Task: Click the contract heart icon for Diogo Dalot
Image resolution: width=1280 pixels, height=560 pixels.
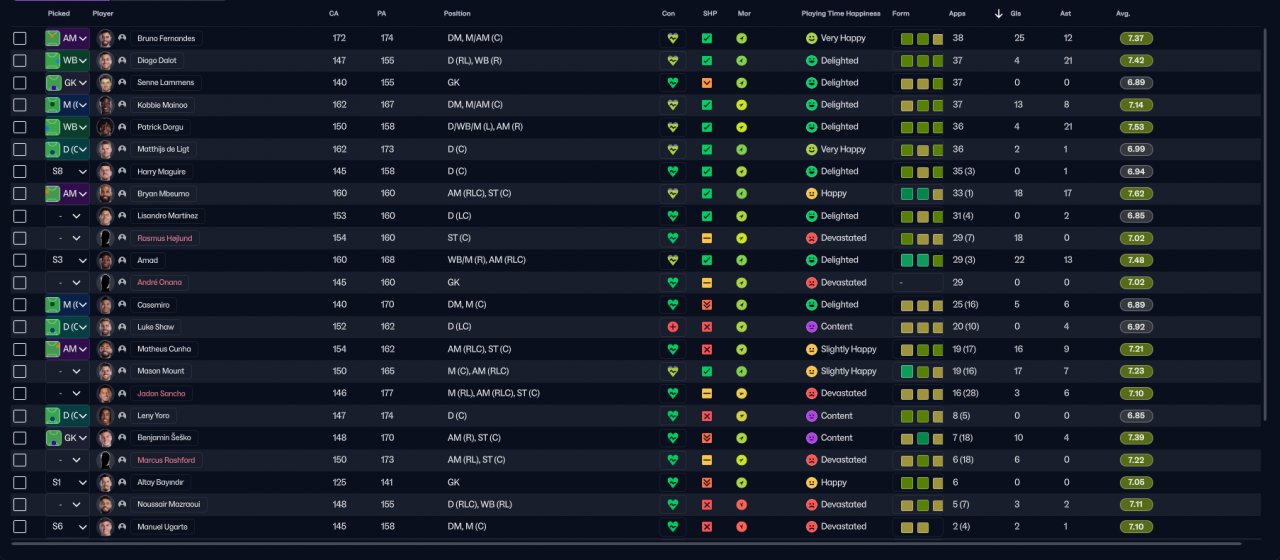Action: 673,60
